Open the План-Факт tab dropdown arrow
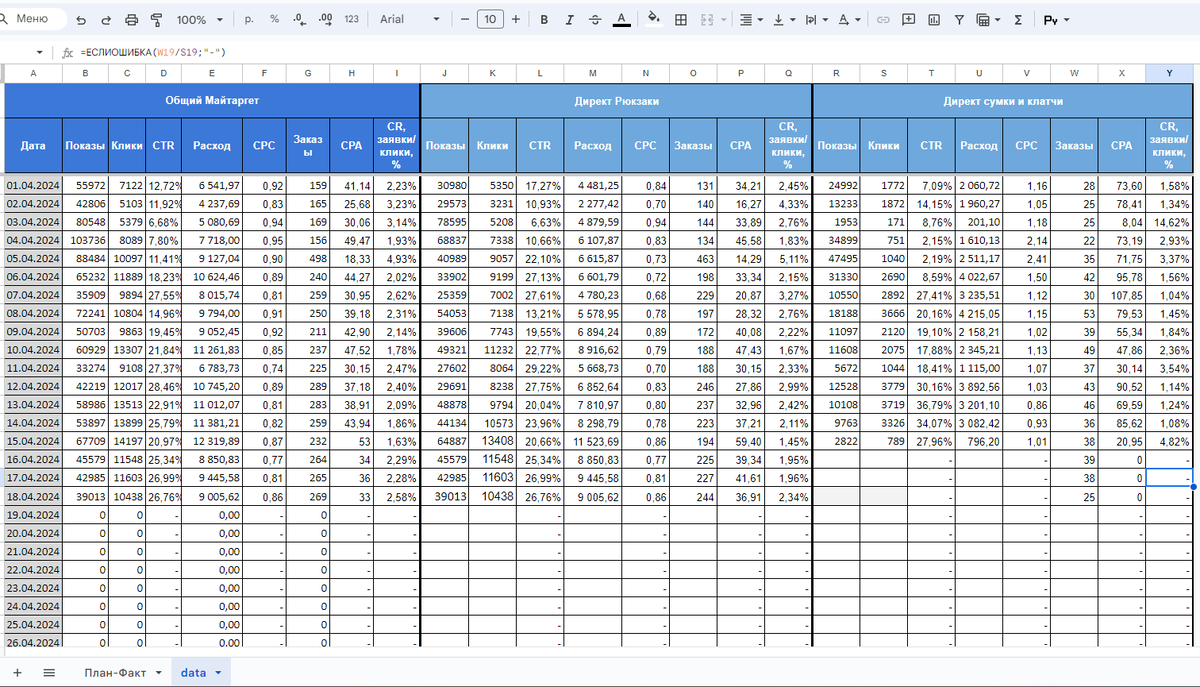The width and height of the screenshot is (1200, 687). coord(158,673)
